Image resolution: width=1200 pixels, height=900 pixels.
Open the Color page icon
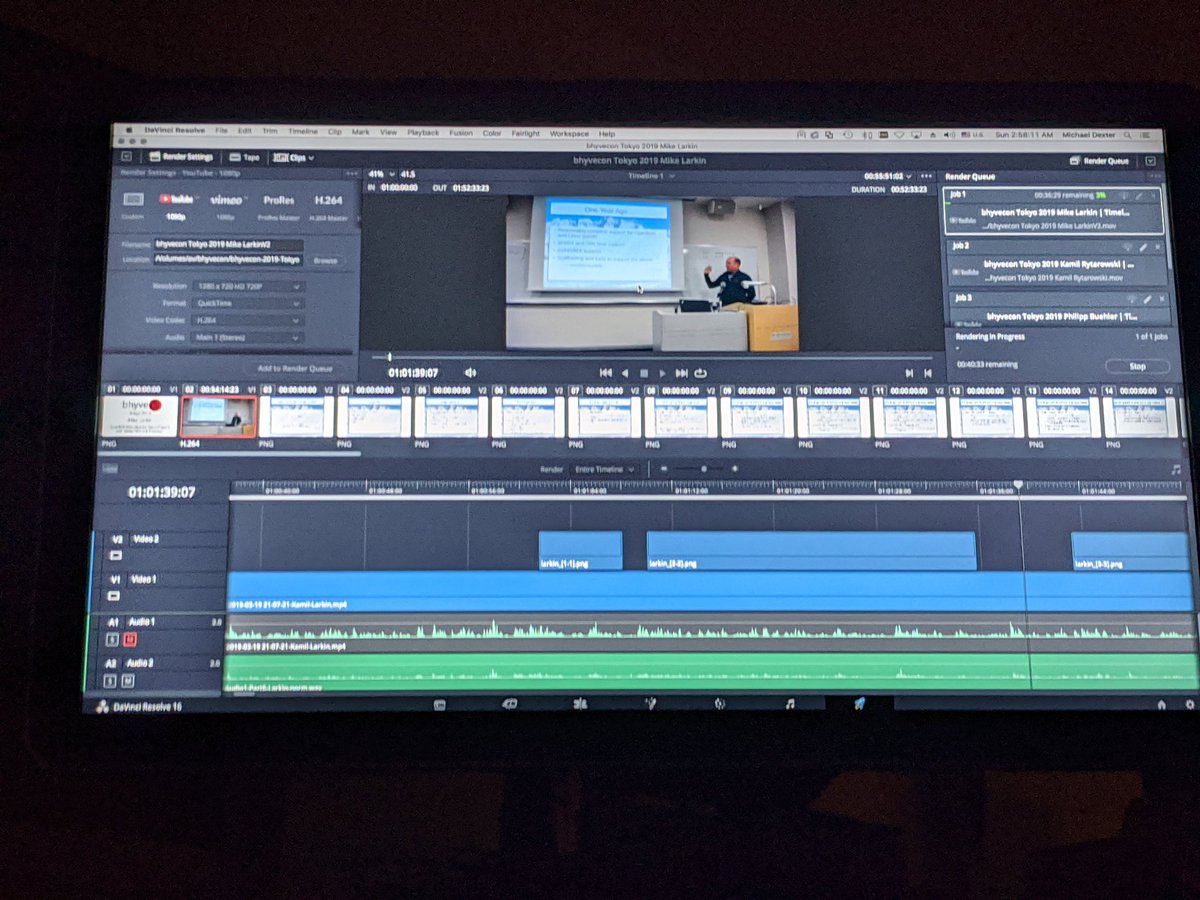tap(719, 704)
